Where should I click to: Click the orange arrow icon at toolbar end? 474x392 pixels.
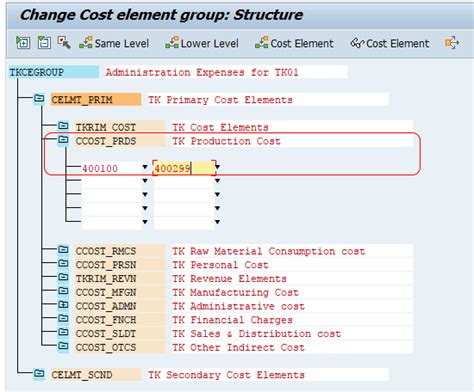pyautogui.click(x=452, y=43)
